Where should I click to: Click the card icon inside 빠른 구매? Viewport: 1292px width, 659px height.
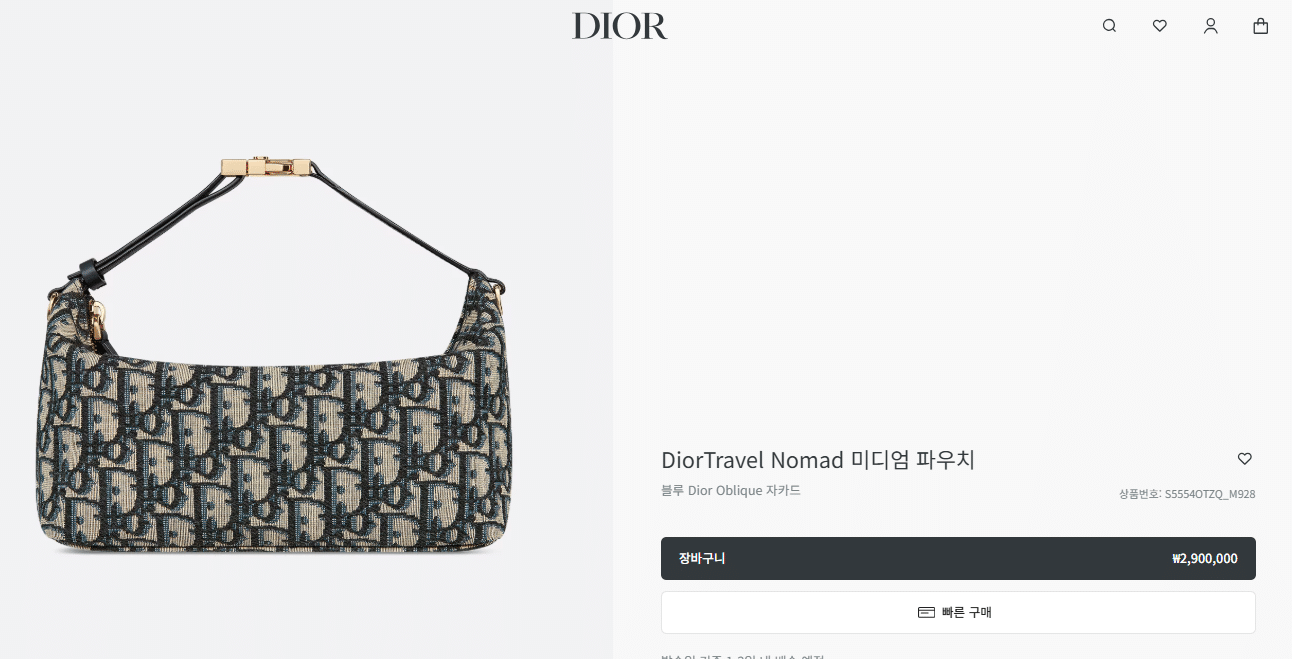[926, 612]
